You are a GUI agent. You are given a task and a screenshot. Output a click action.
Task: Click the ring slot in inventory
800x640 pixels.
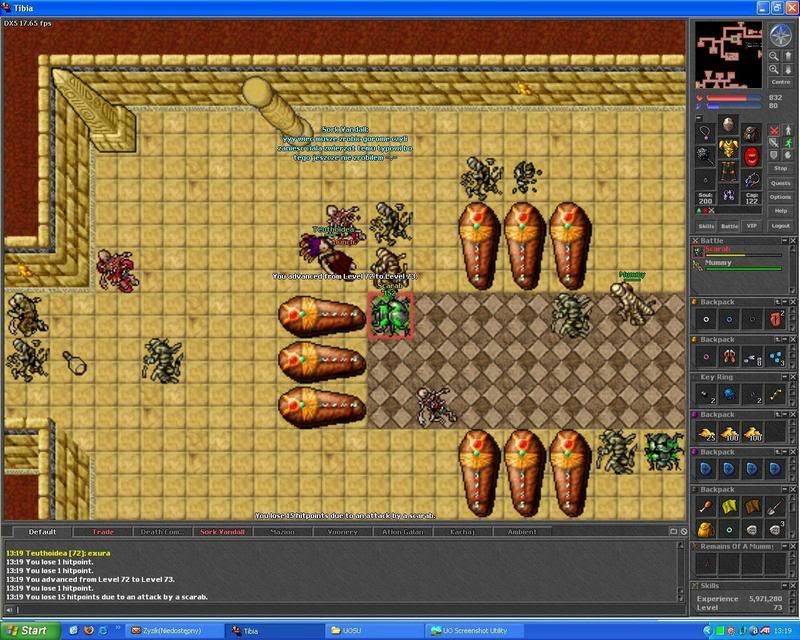coord(706,180)
